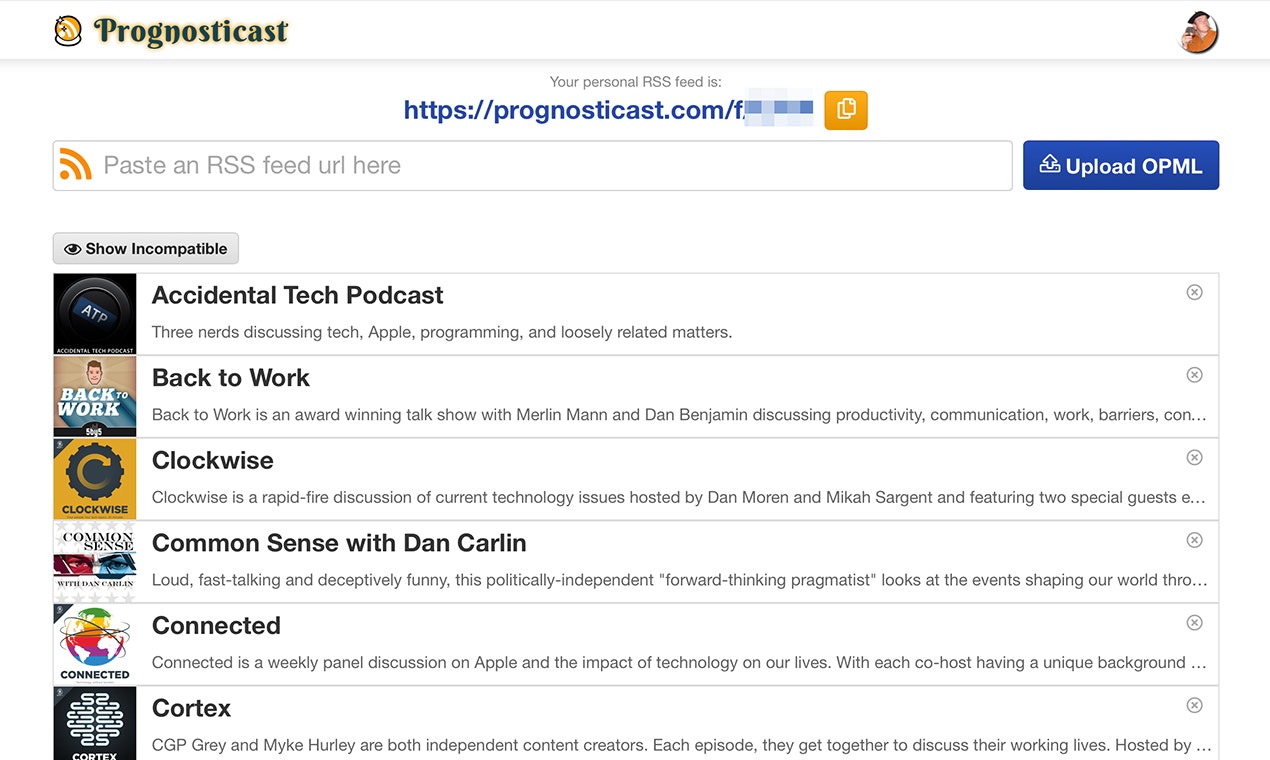The width and height of the screenshot is (1270, 760).
Task: Click 'CGP Grey and Myke Hurley' description
Action: (679, 745)
